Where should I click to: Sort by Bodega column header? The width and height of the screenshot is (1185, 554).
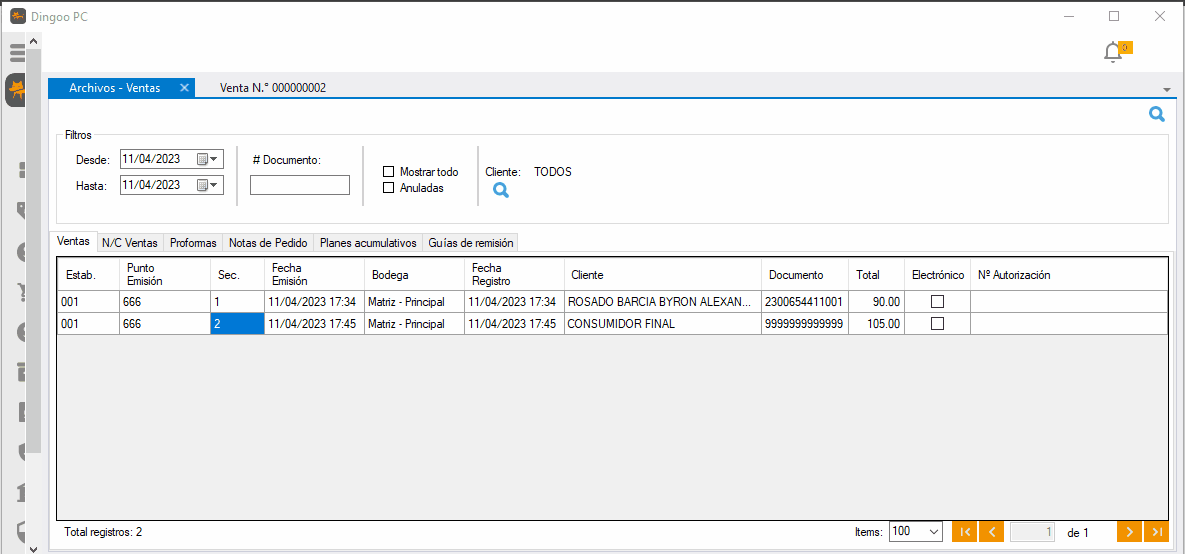click(414, 274)
